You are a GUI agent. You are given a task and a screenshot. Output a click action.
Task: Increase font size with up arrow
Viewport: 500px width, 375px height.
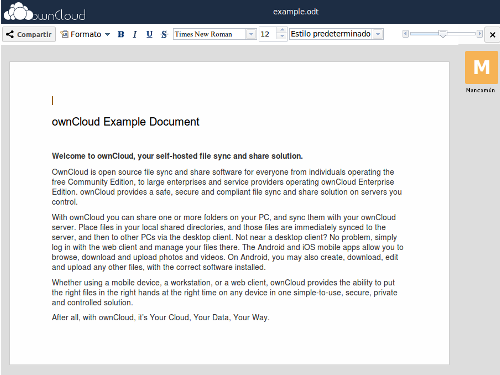pyautogui.click(x=282, y=31)
